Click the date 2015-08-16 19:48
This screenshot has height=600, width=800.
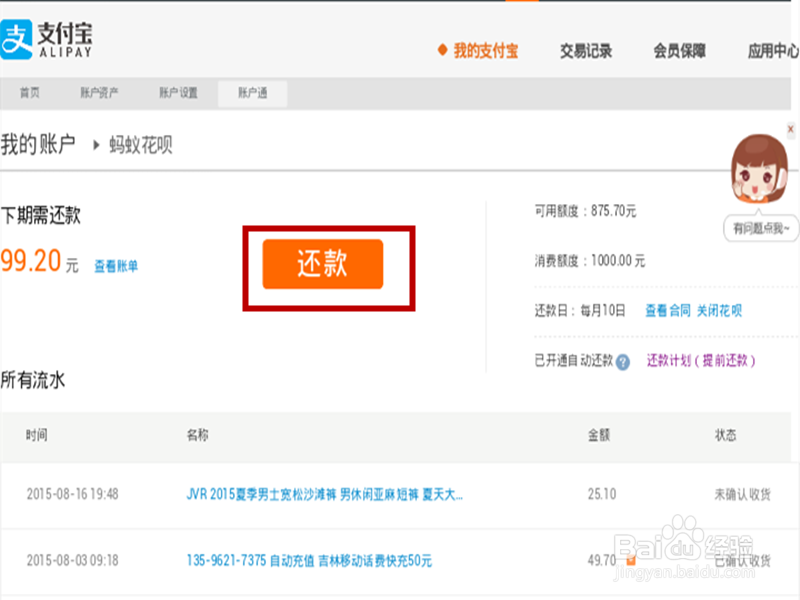[72, 494]
